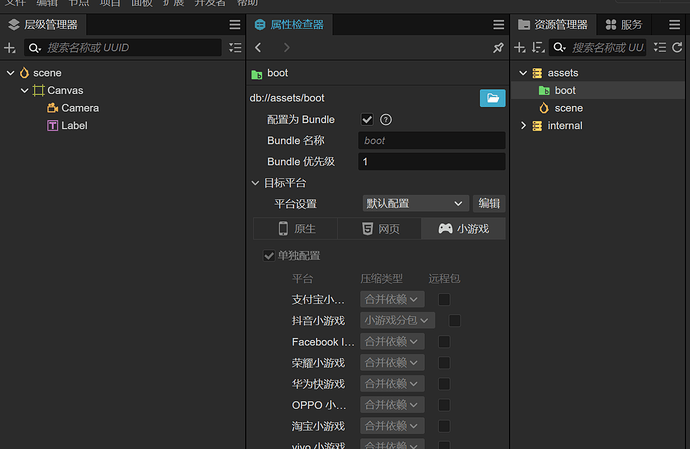Collapse the scene node in Hierarchy
This screenshot has height=449, width=690.
(11, 73)
